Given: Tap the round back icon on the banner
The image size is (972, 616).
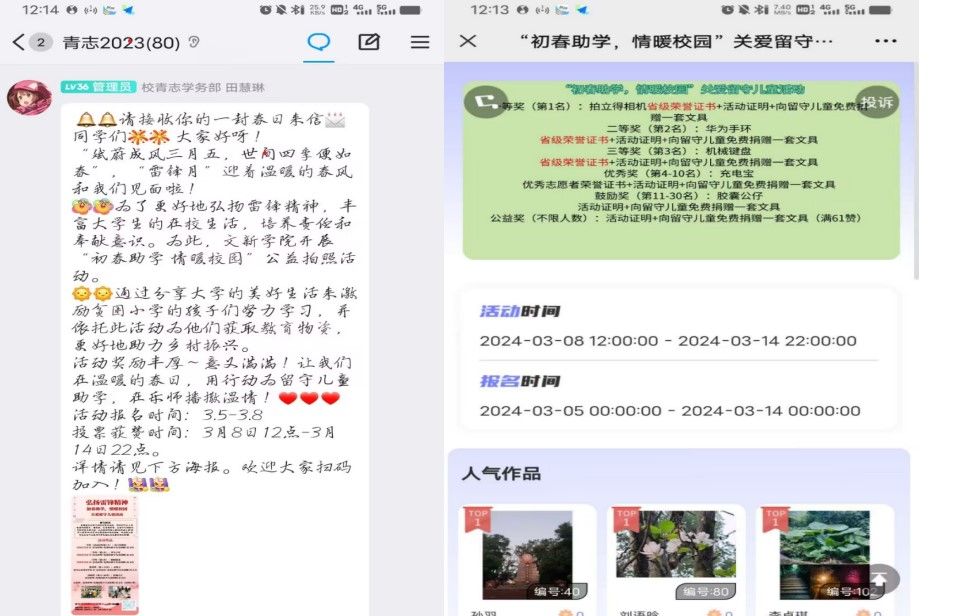Looking at the screenshot, I should point(486,102).
